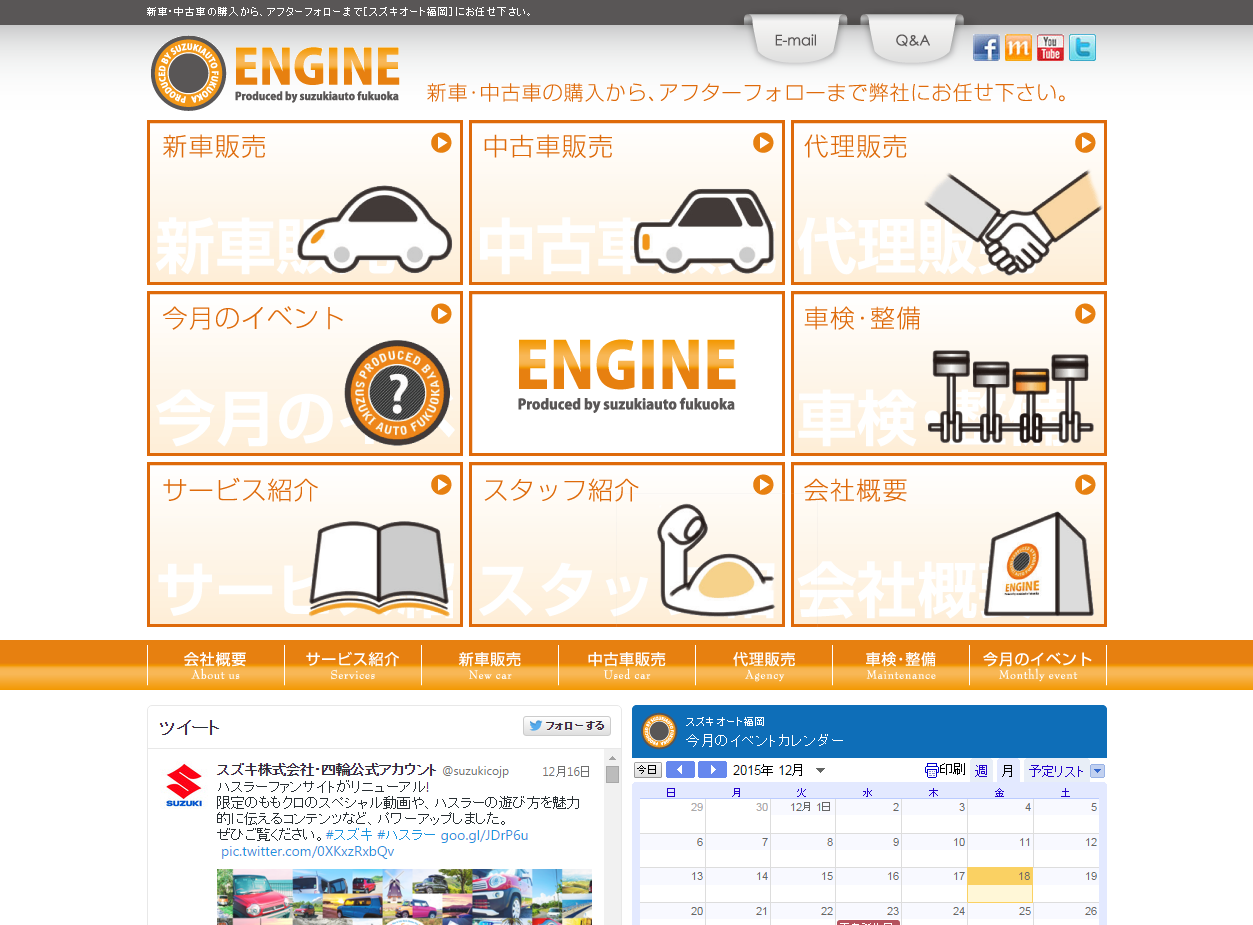Screen dimensions: 1253x925
Task: Click the calendar event on date 23
Action: tap(868, 922)
